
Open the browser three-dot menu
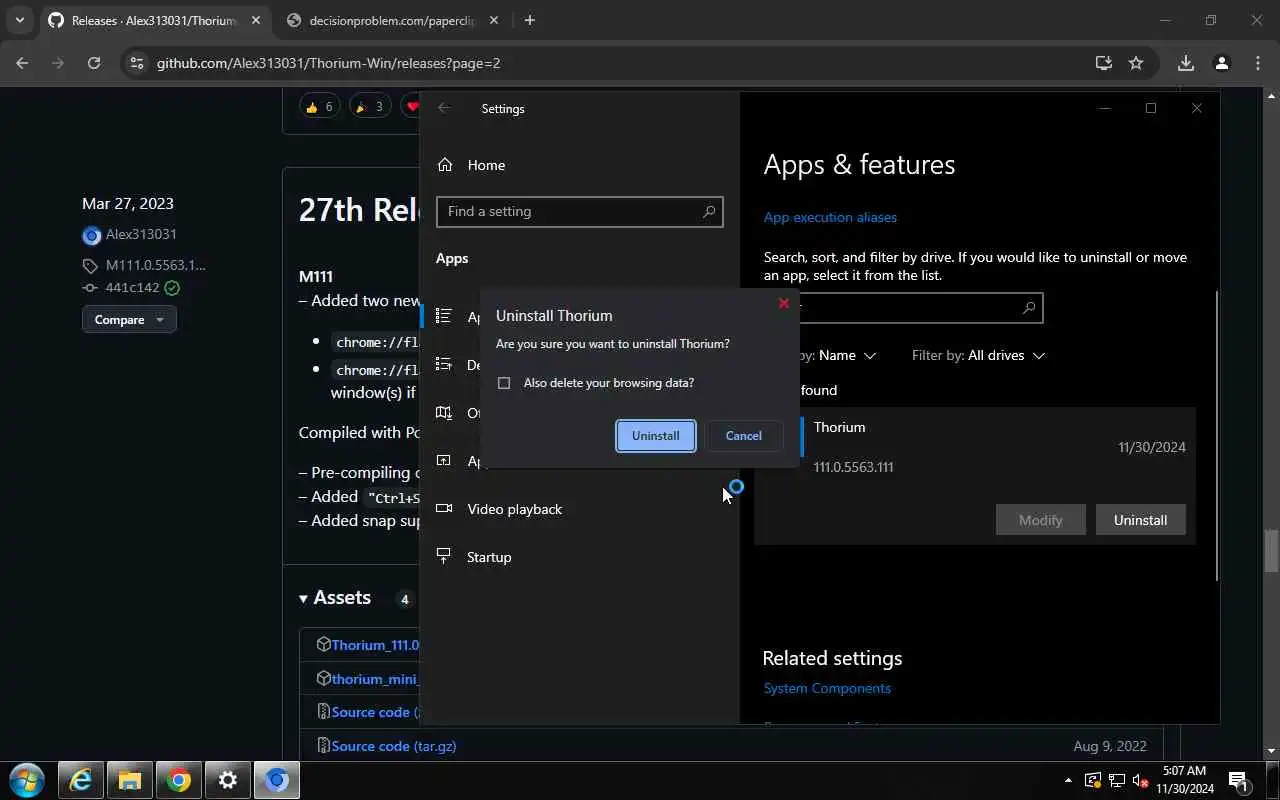point(1258,63)
